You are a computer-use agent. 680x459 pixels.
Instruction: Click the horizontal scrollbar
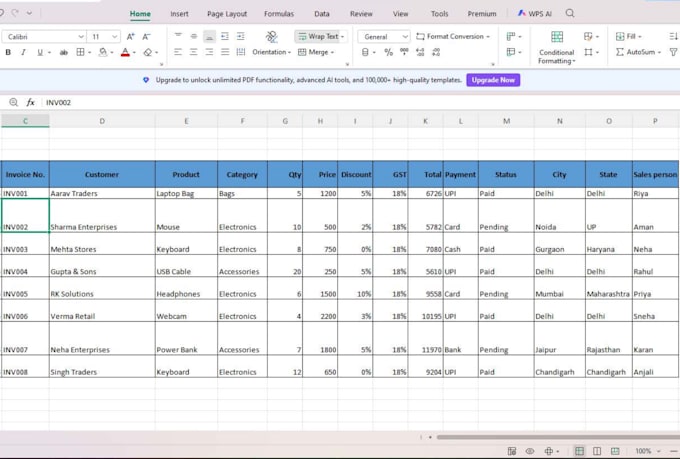[x=558, y=437]
